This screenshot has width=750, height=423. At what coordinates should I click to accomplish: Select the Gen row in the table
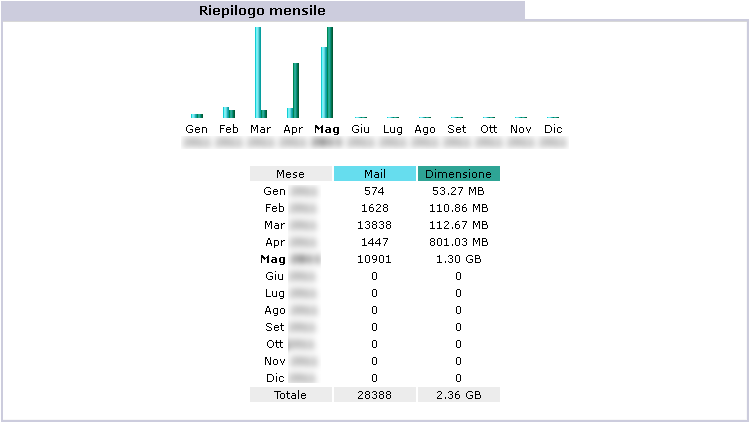(x=375, y=191)
